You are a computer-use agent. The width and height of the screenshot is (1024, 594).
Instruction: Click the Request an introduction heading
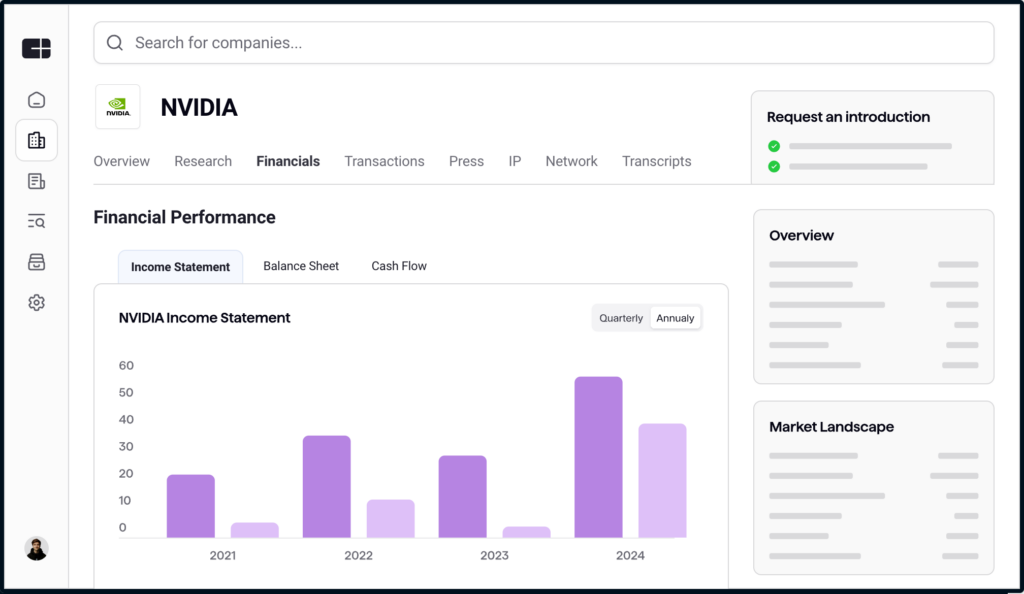pos(848,117)
